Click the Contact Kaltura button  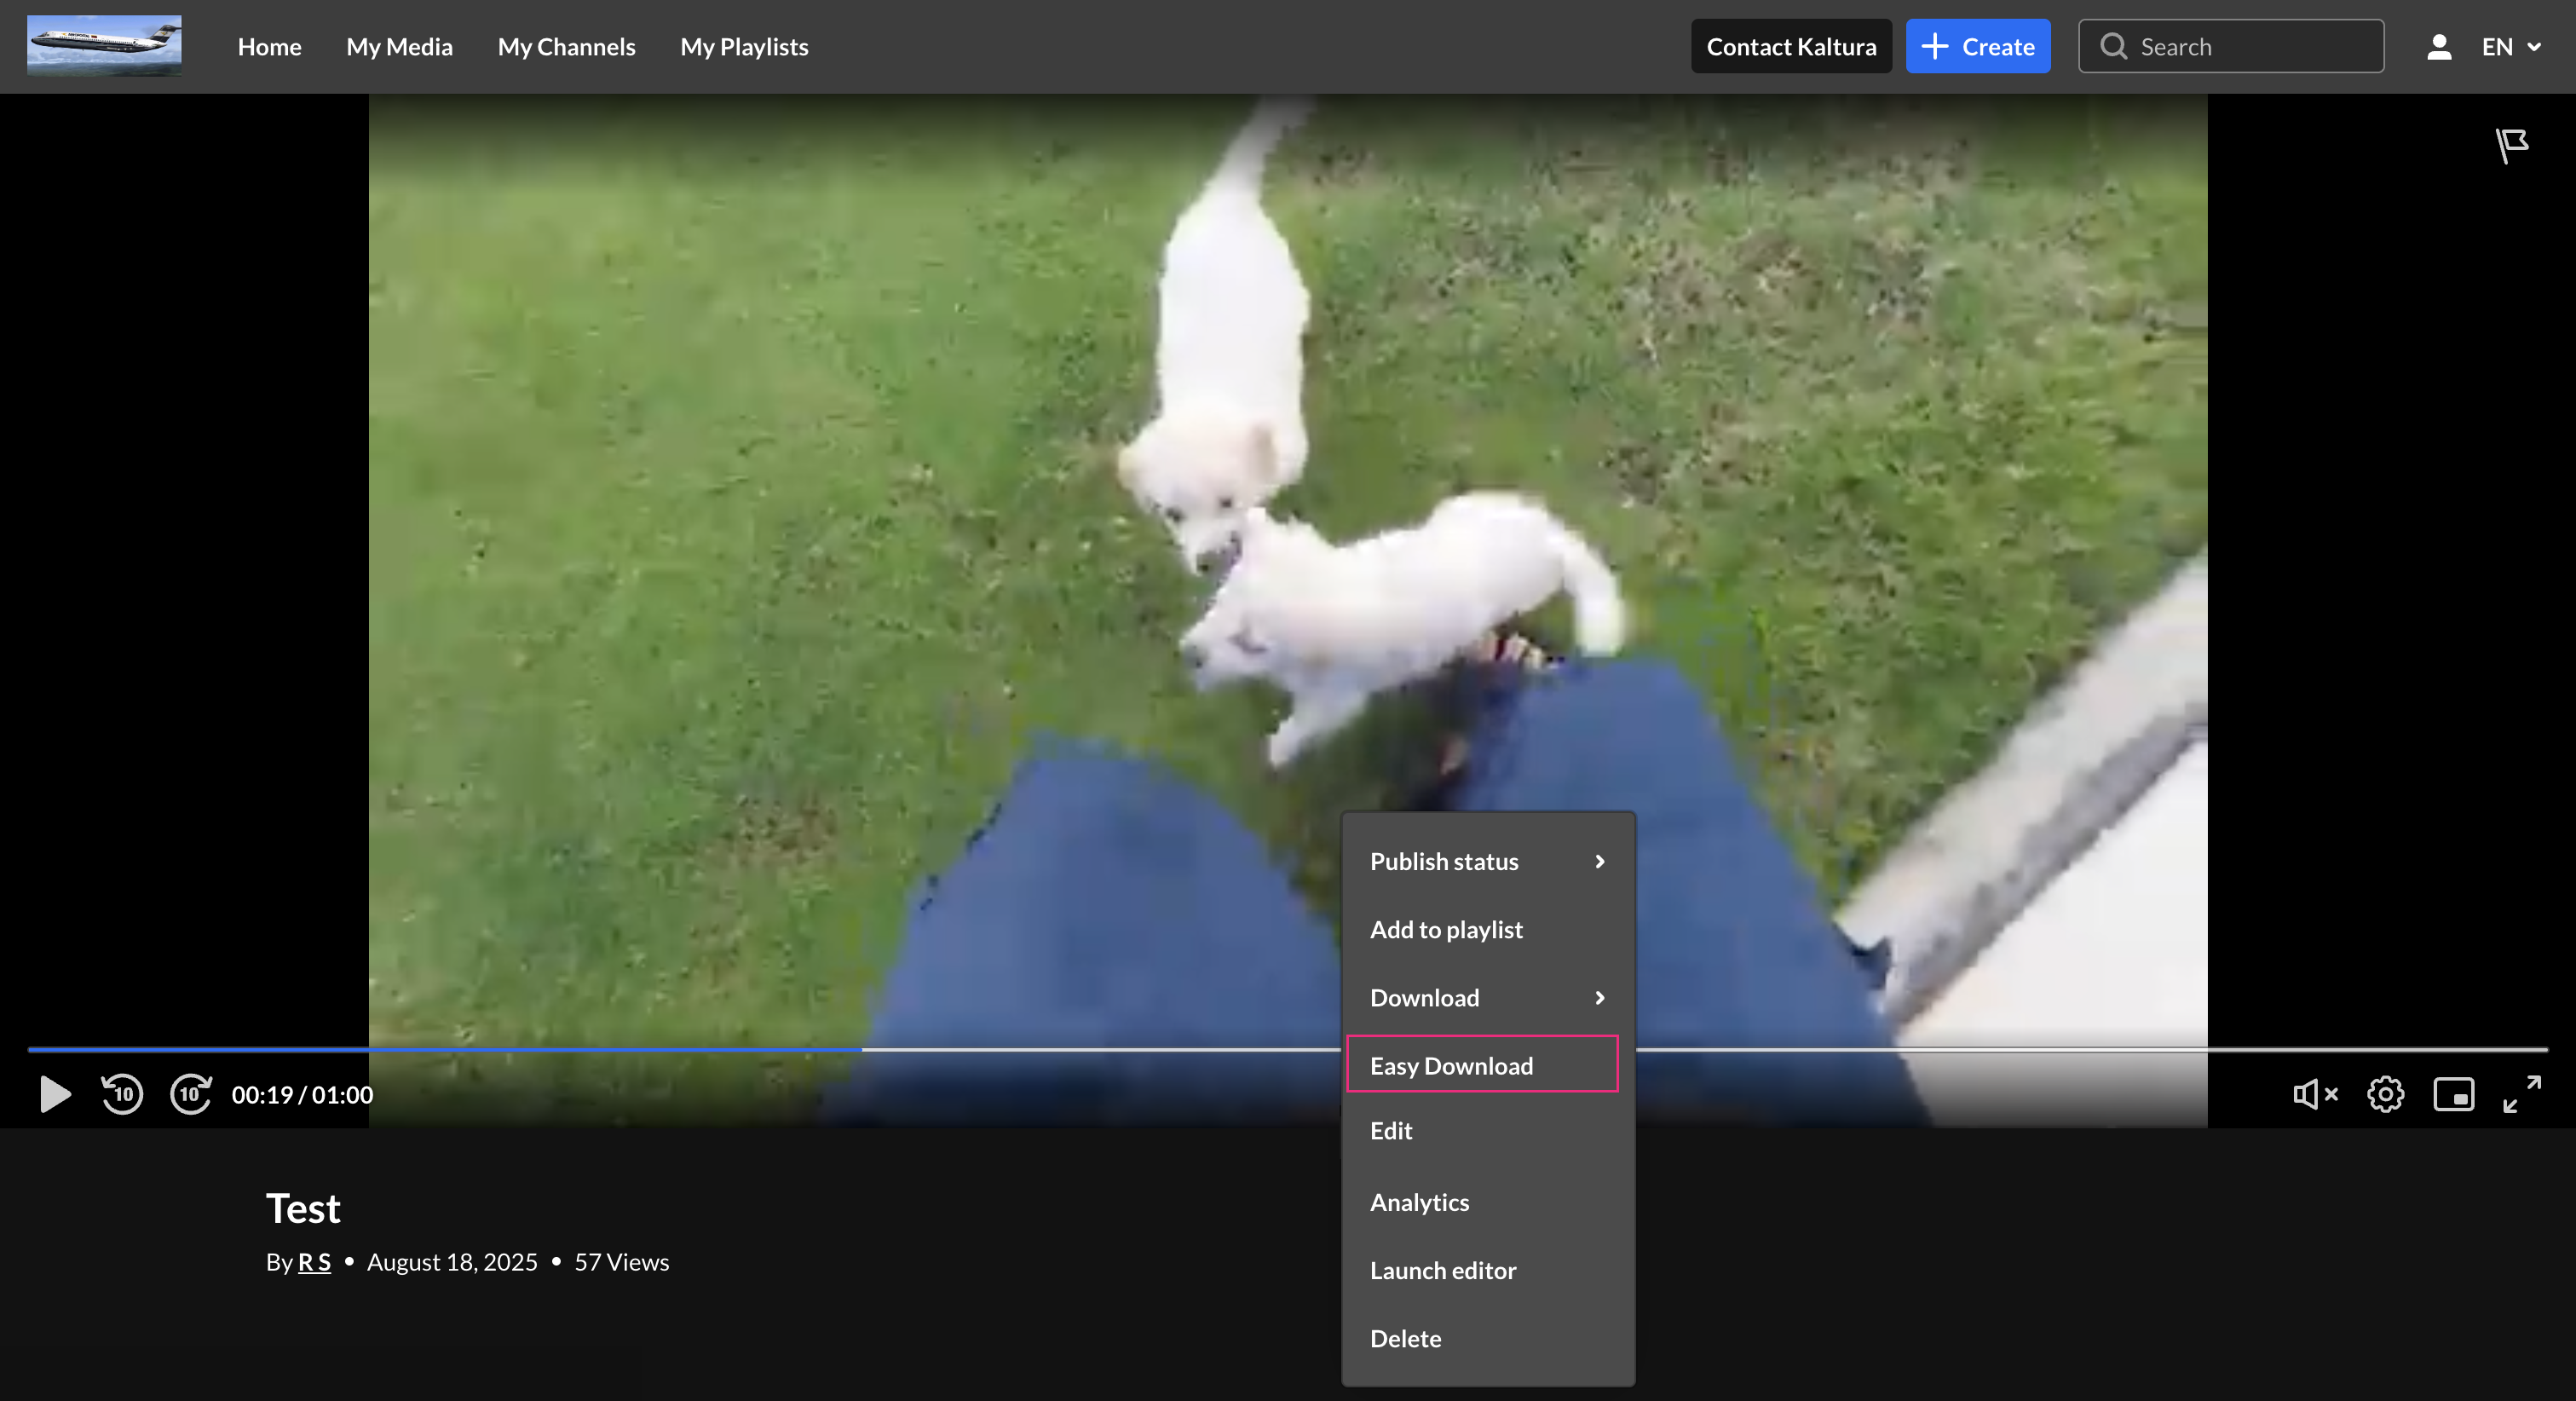tap(1790, 47)
